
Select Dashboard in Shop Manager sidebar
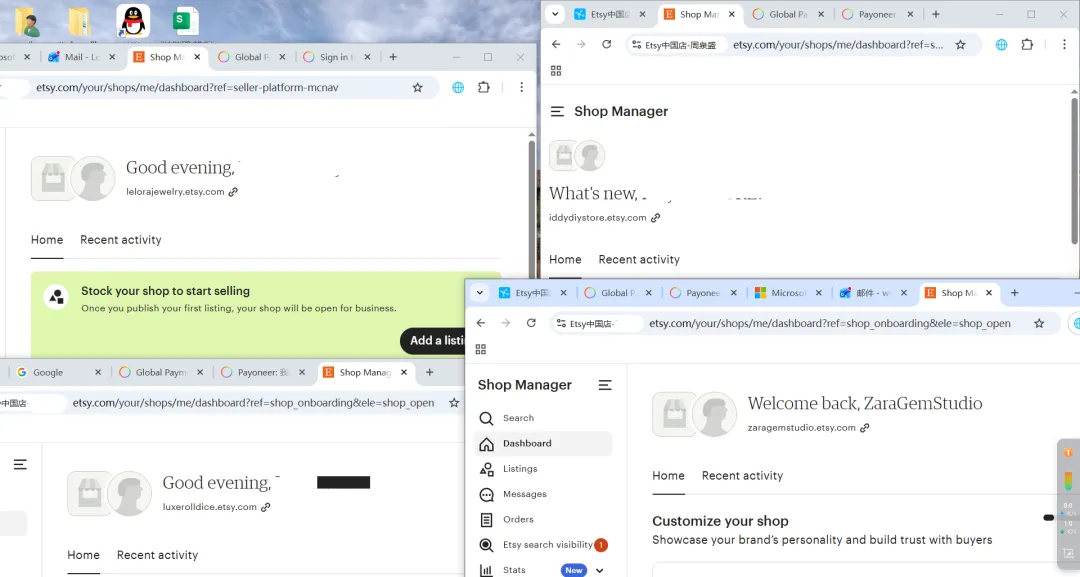pos(543,443)
